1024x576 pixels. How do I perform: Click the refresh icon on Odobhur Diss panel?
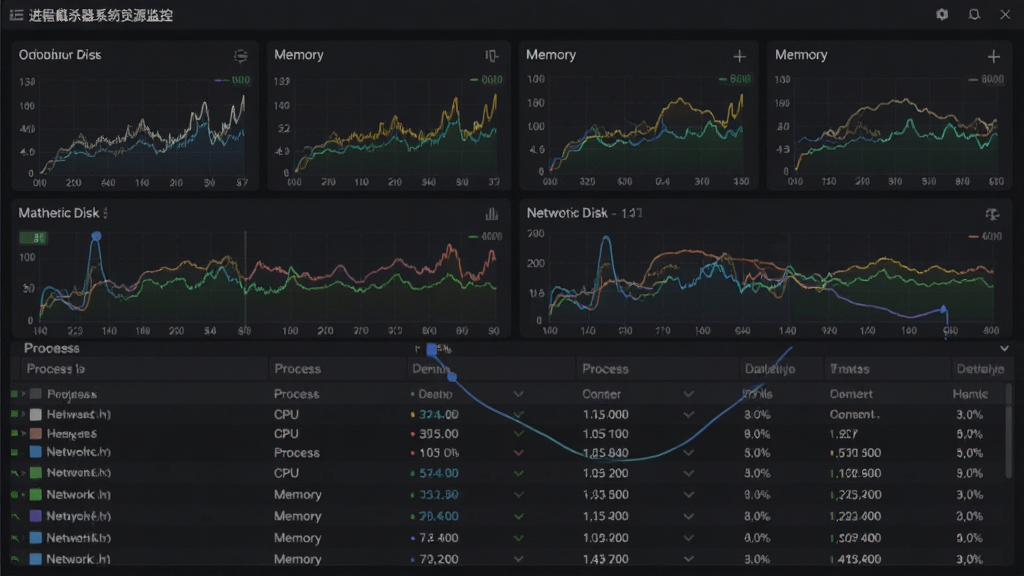pyautogui.click(x=241, y=56)
